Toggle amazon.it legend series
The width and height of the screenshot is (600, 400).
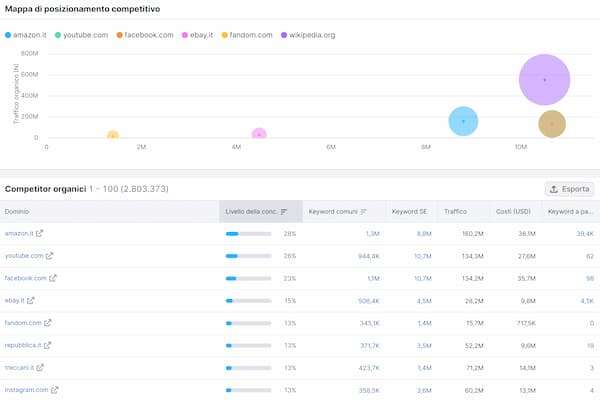(26, 34)
